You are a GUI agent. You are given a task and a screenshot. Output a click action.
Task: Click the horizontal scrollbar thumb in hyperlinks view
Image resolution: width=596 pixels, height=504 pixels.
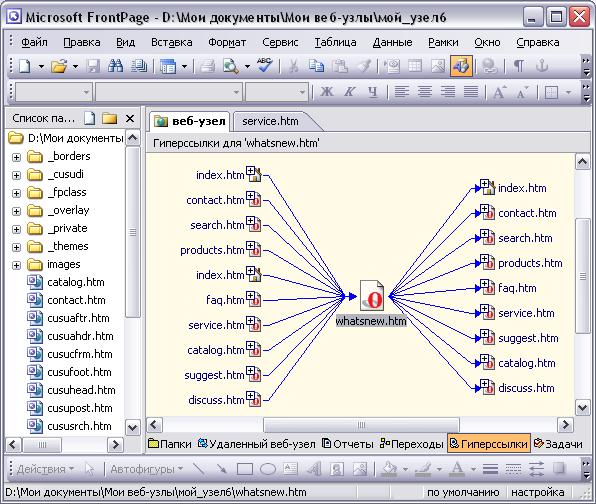pos(361,425)
